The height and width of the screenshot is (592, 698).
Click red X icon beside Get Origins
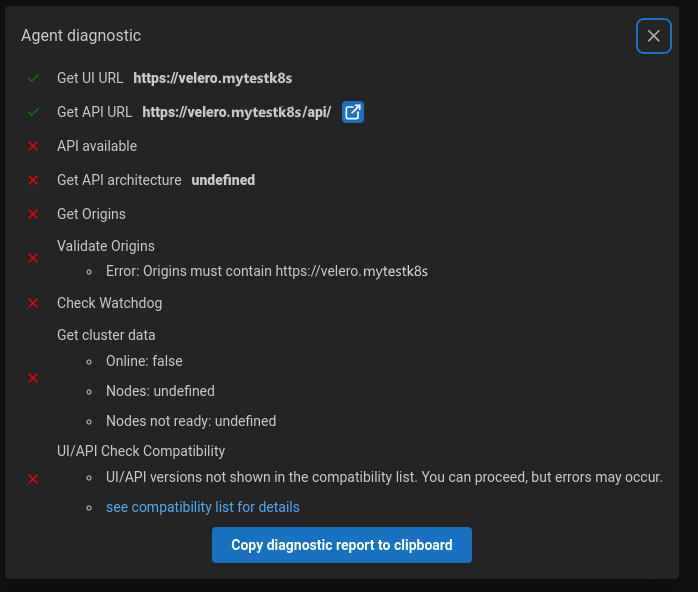tap(33, 214)
